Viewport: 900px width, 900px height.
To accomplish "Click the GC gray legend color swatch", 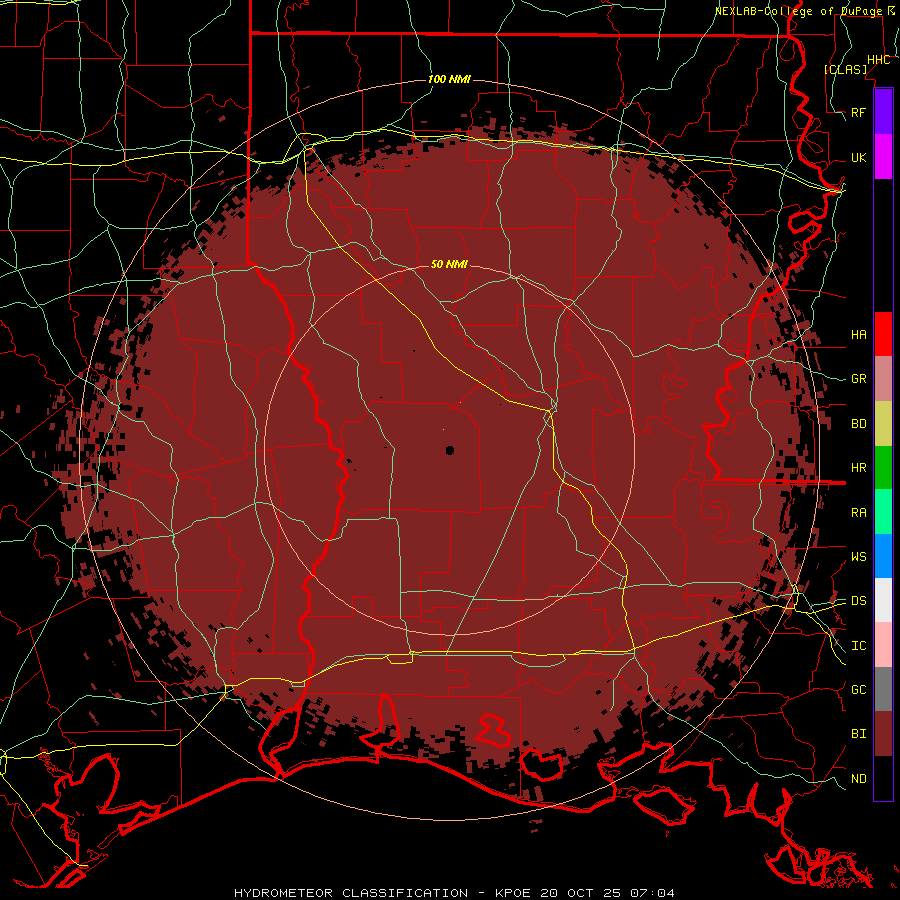I will click(x=883, y=689).
